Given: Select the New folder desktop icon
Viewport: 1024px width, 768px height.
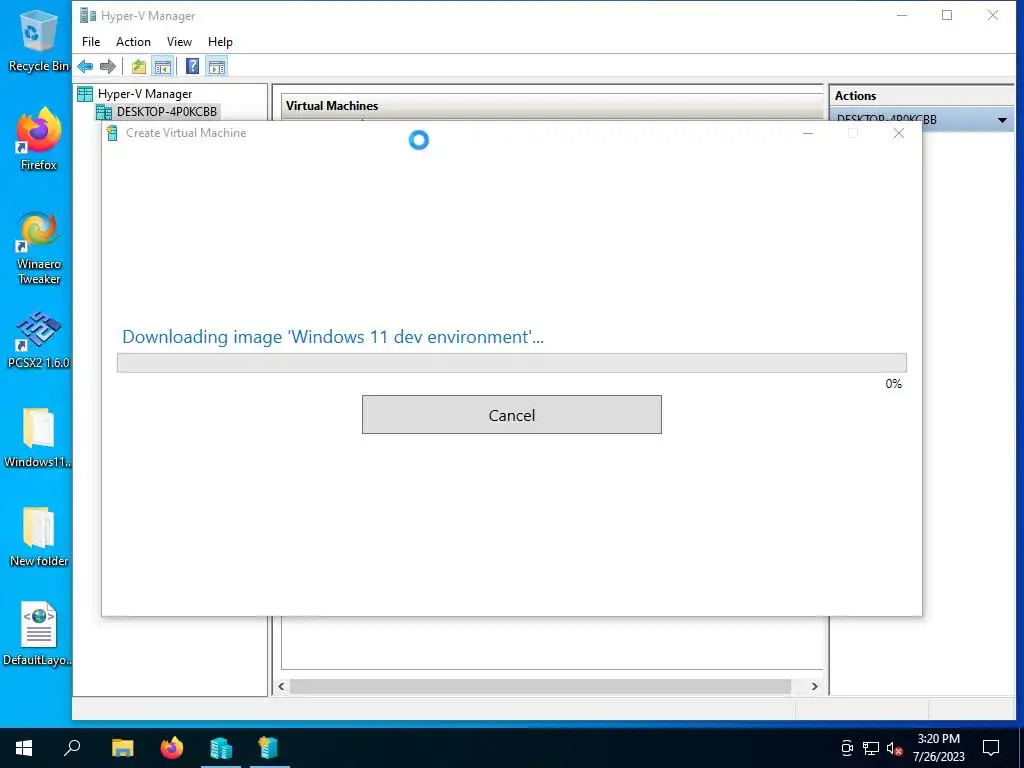Looking at the screenshot, I should click(38, 537).
